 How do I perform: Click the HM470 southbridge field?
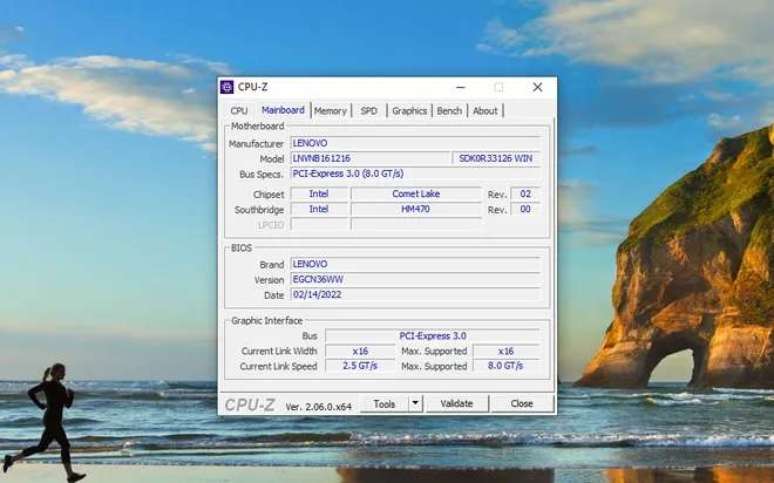416,209
